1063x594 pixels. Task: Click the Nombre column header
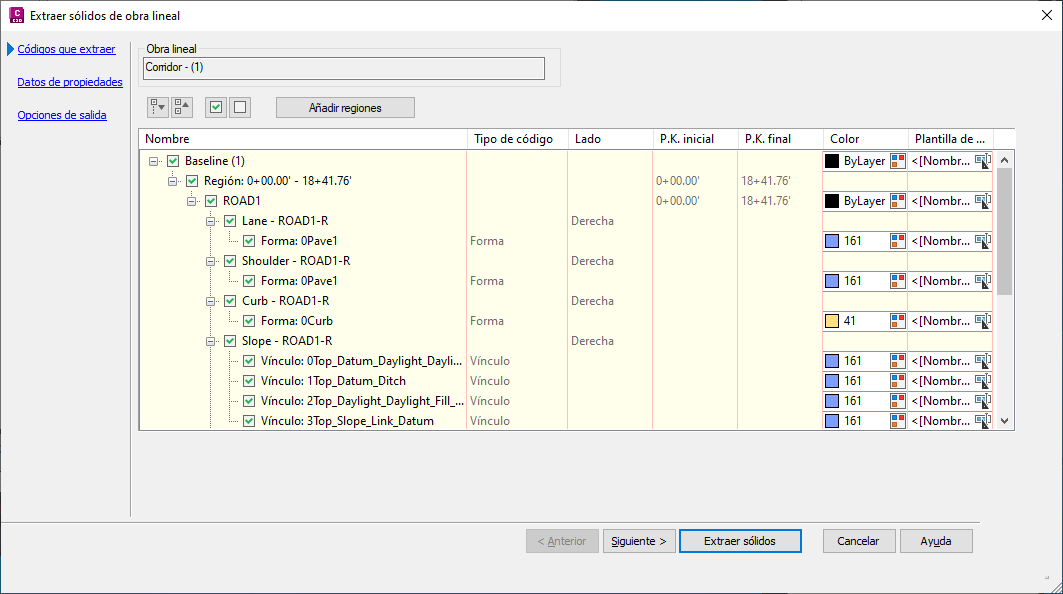[x=303, y=139]
